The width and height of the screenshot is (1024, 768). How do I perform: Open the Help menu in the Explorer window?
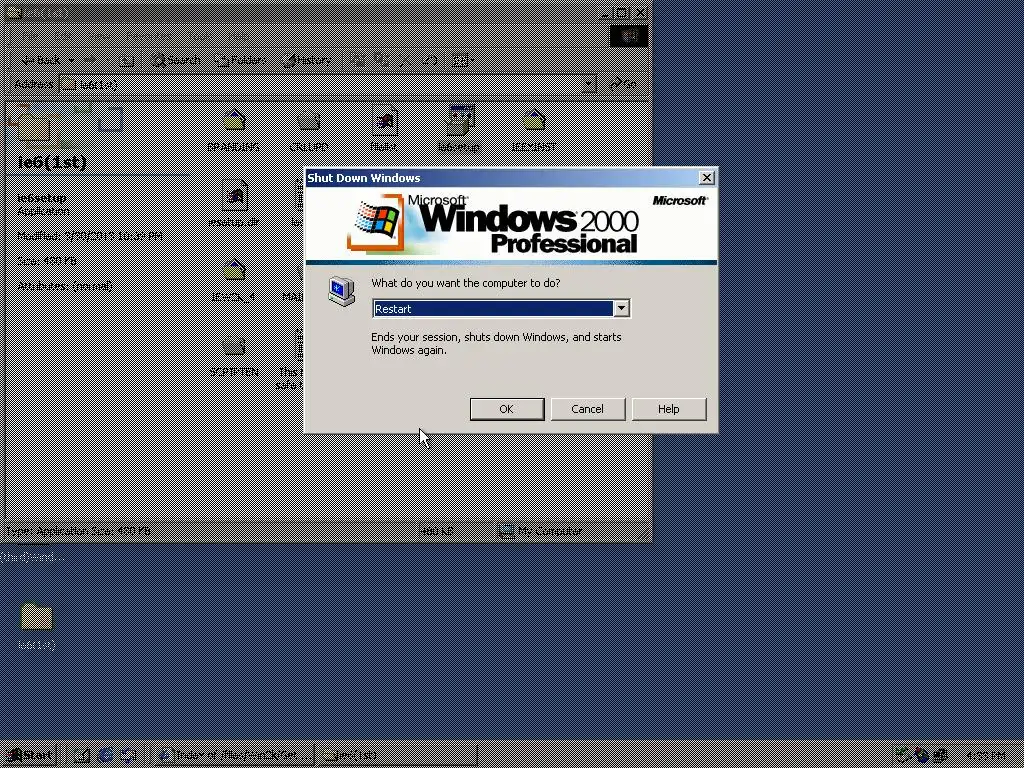pyautogui.click(x=238, y=36)
